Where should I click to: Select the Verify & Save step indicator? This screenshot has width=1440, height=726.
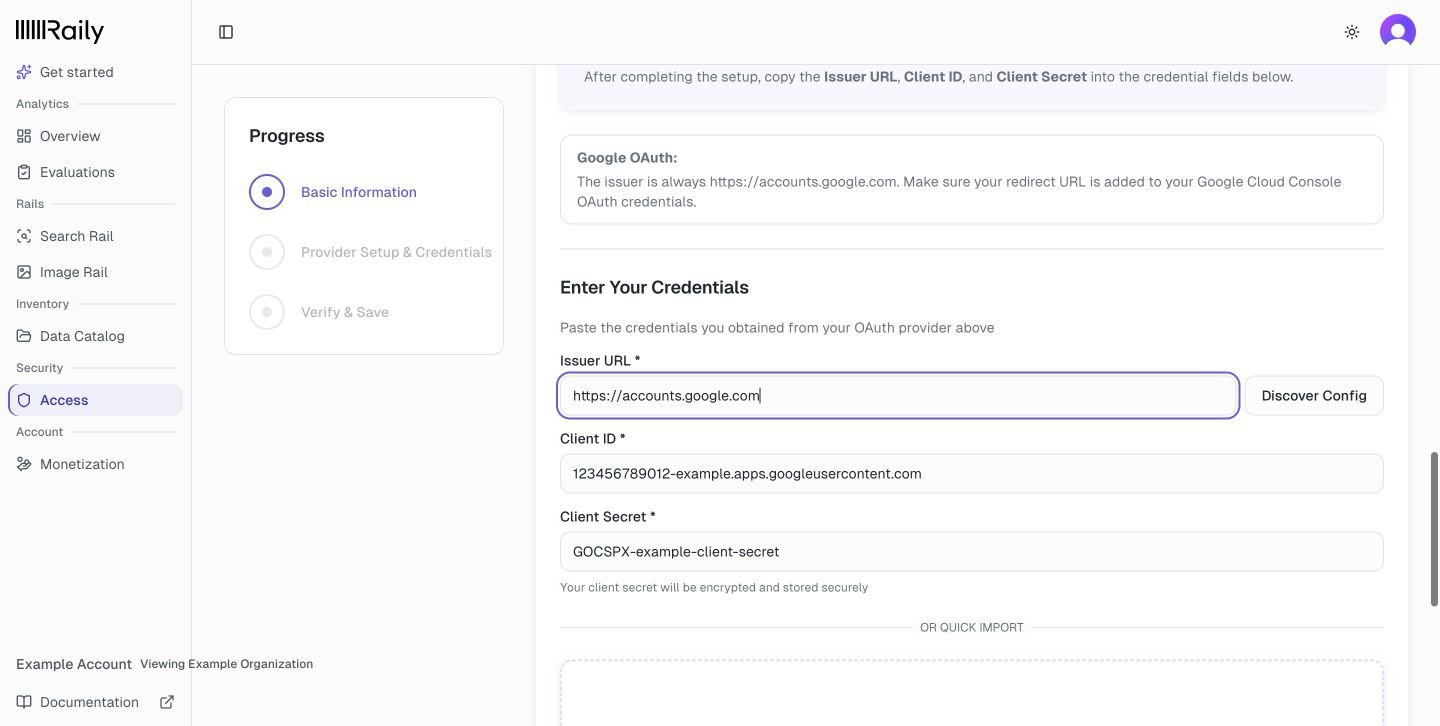click(267, 312)
